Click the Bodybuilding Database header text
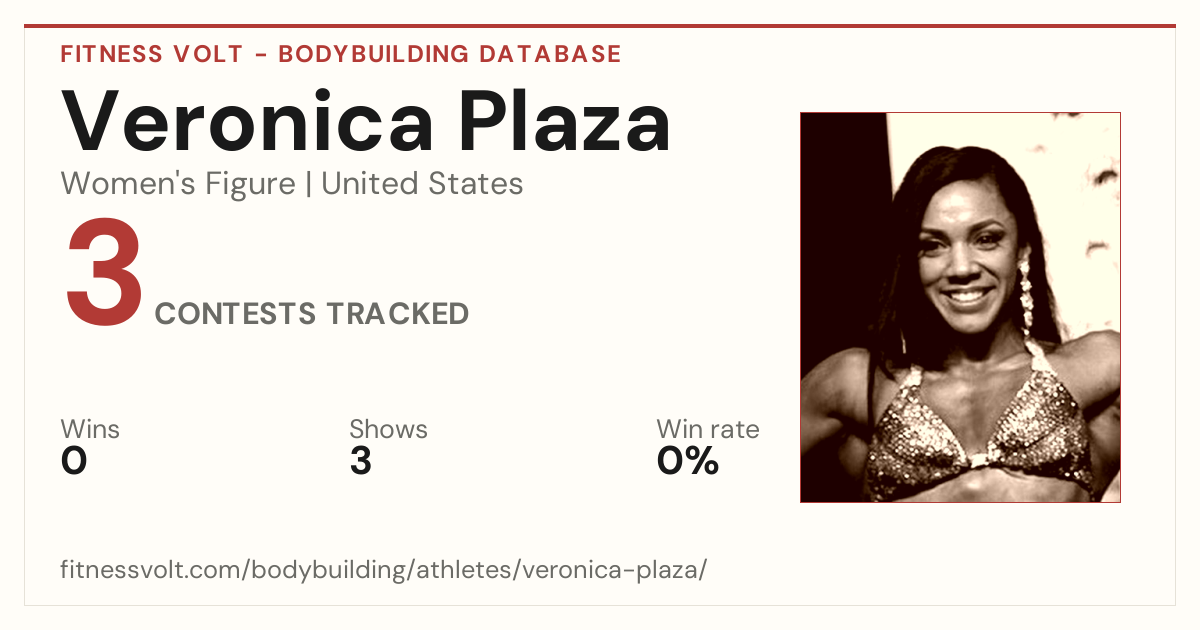Image resolution: width=1200 pixels, height=630 pixels. [x=450, y=54]
